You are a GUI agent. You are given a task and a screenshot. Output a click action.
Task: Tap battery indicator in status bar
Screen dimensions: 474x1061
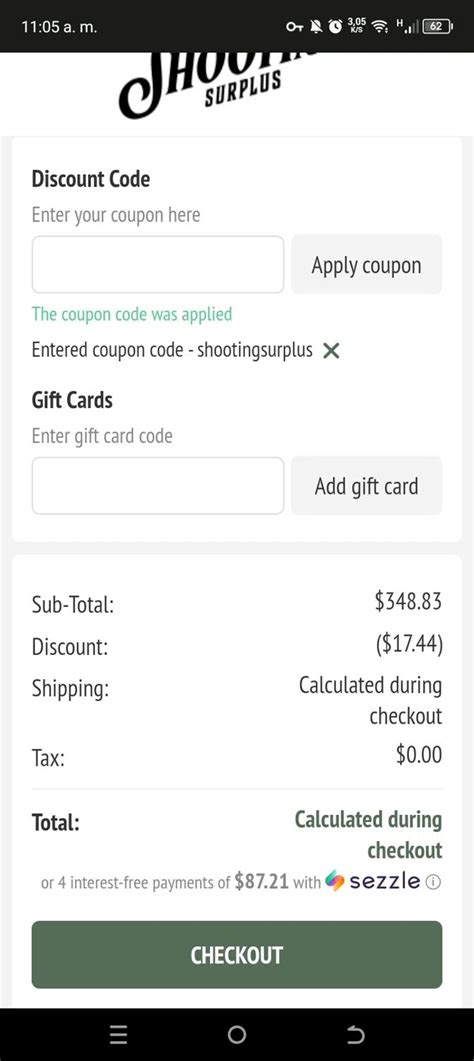pyautogui.click(x=437, y=26)
